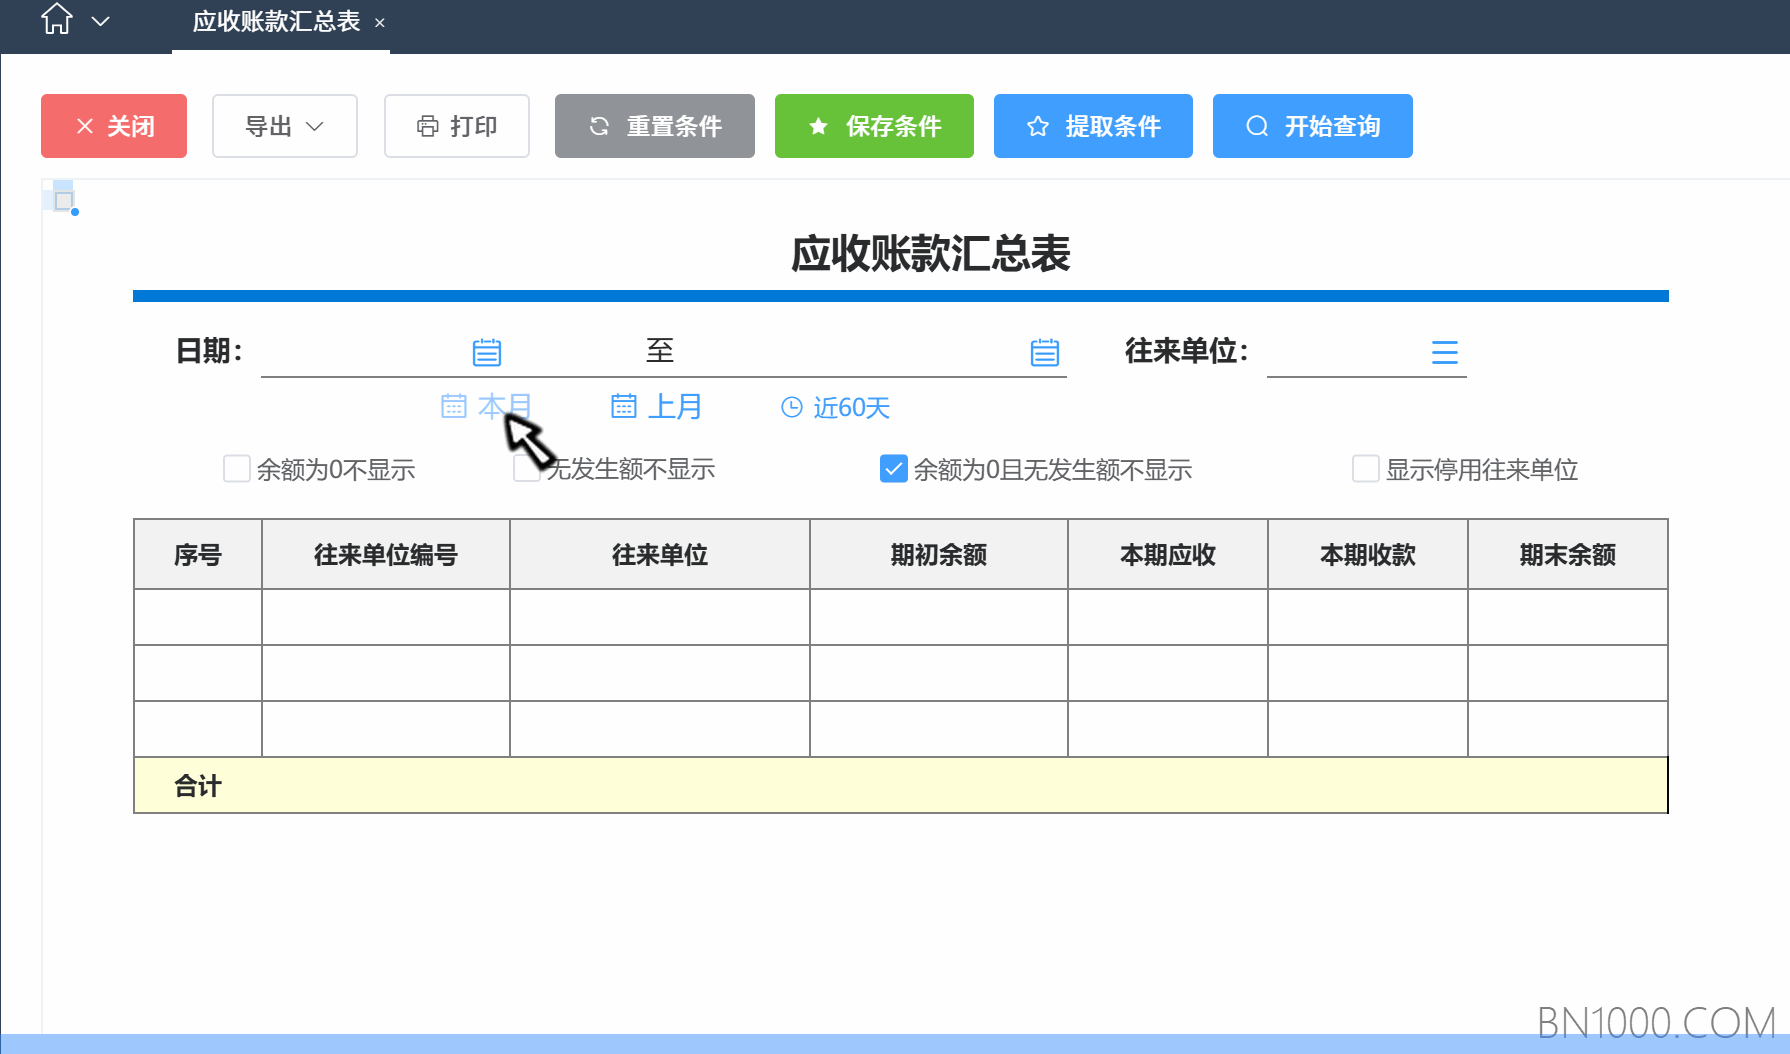Click the 往来单位 input field
Viewport: 1790px width, 1054px height.
(1346, 352)
